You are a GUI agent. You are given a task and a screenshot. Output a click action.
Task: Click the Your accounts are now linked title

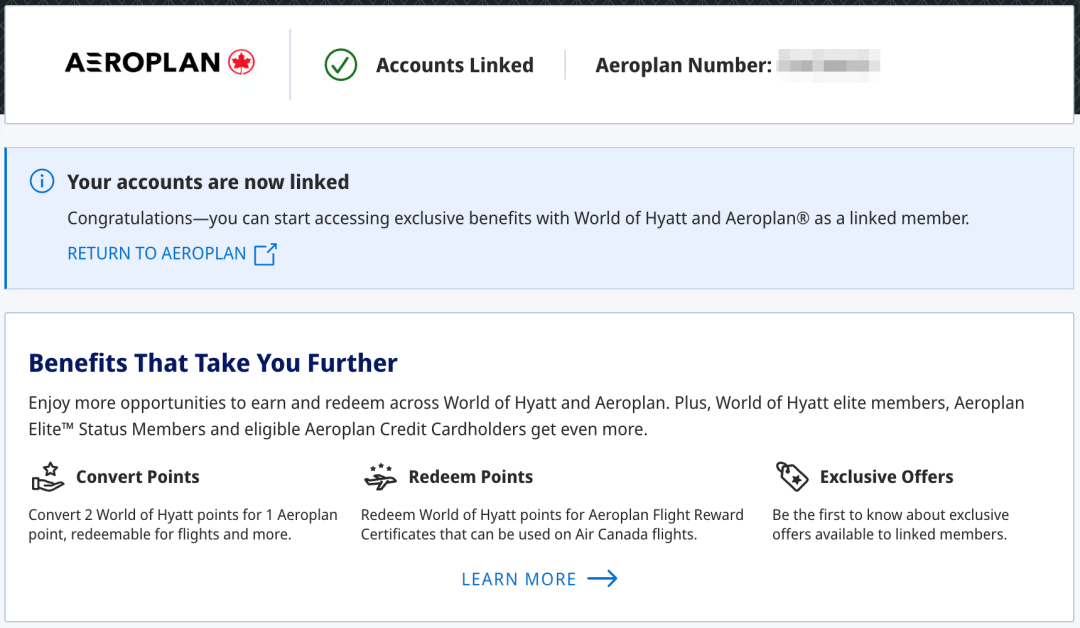[x=208, y=182]
